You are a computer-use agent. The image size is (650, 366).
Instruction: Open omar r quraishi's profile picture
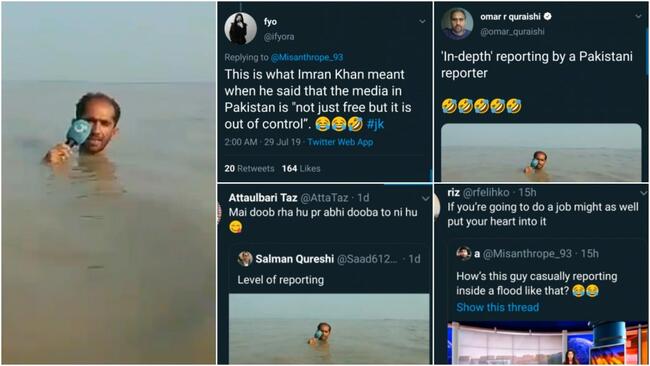click(457, 24)
